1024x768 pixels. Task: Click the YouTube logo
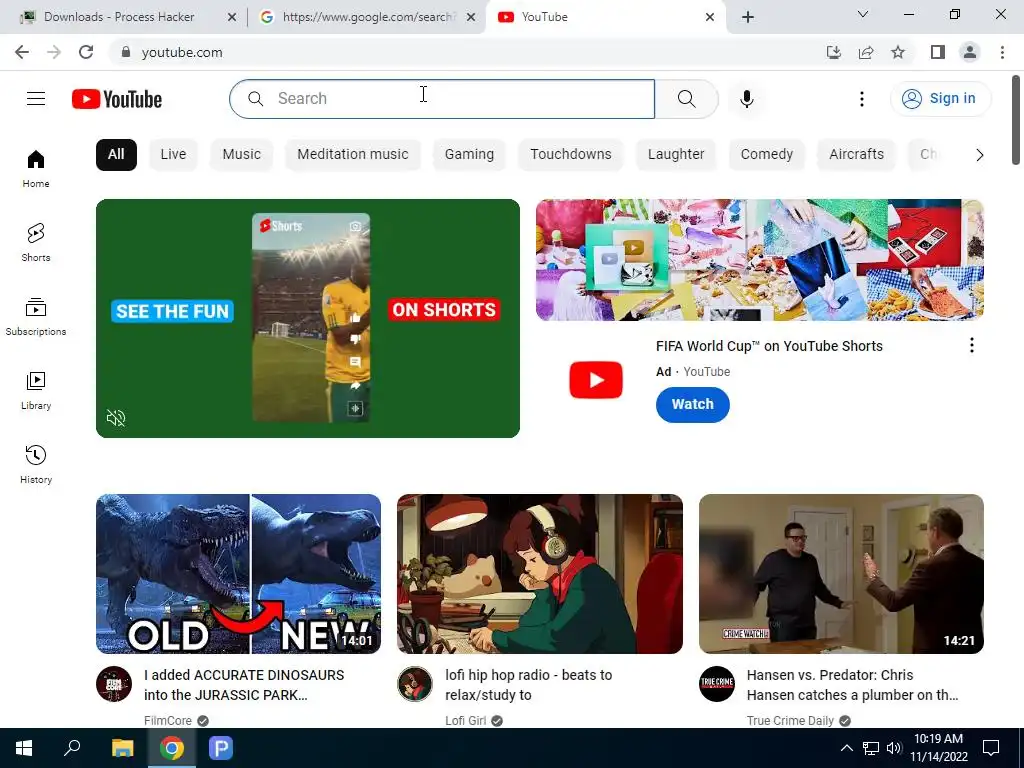(117, 99)
